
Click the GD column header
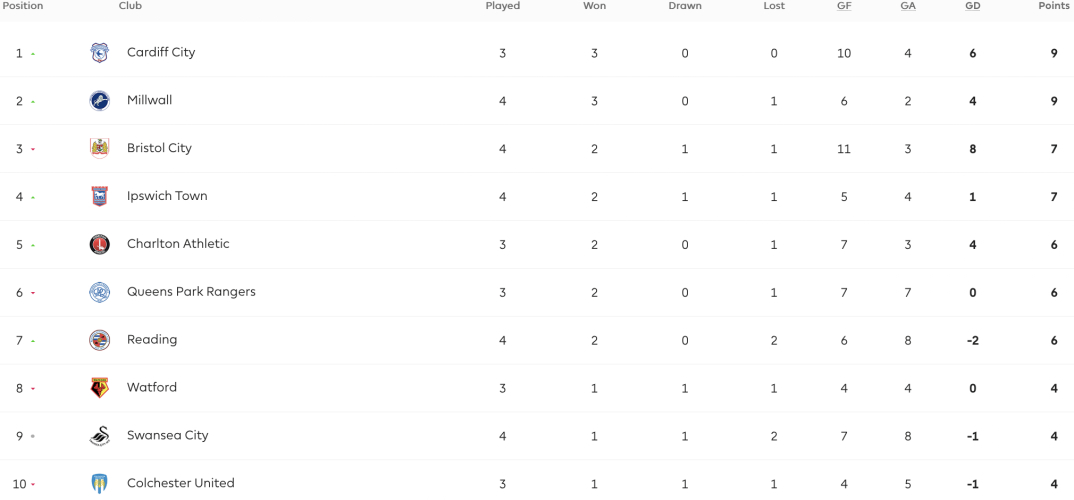(973, 6)
